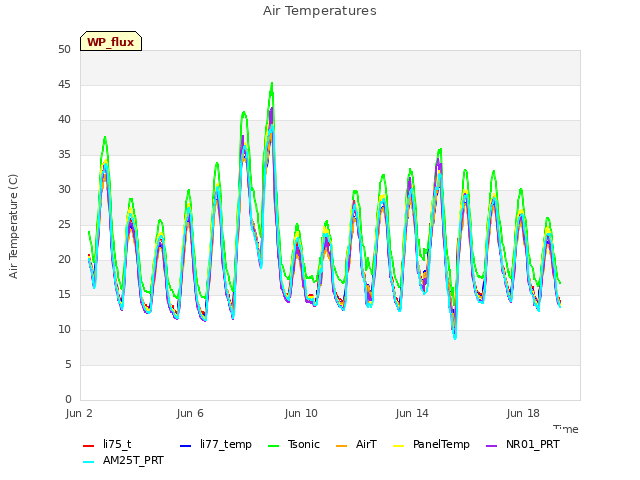This screenshot has width=640, height=480.
Task: Click the cyan AM25T_PRT legend swatch
Action: (89, 462)
